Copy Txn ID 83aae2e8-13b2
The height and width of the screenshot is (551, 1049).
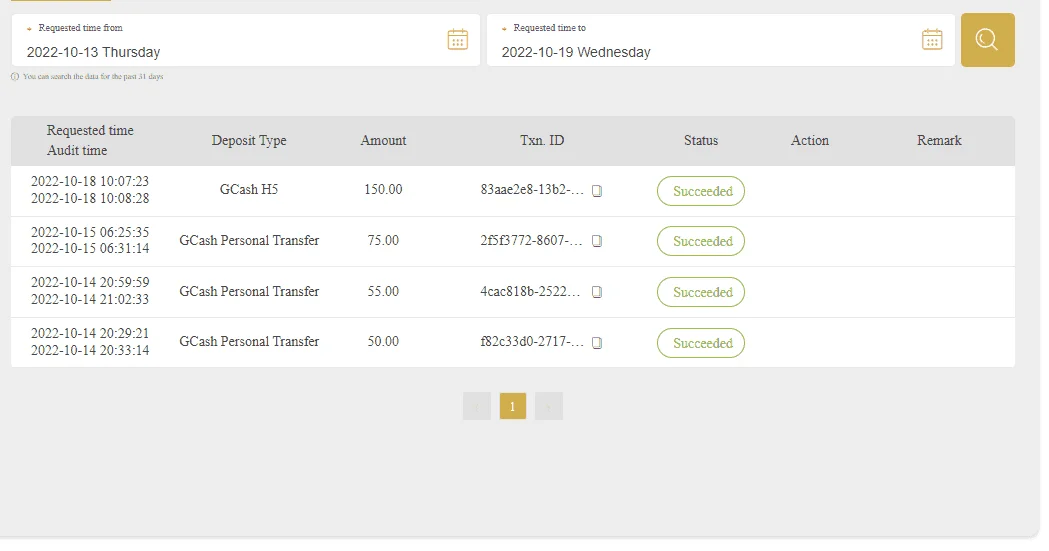[597, 191]
